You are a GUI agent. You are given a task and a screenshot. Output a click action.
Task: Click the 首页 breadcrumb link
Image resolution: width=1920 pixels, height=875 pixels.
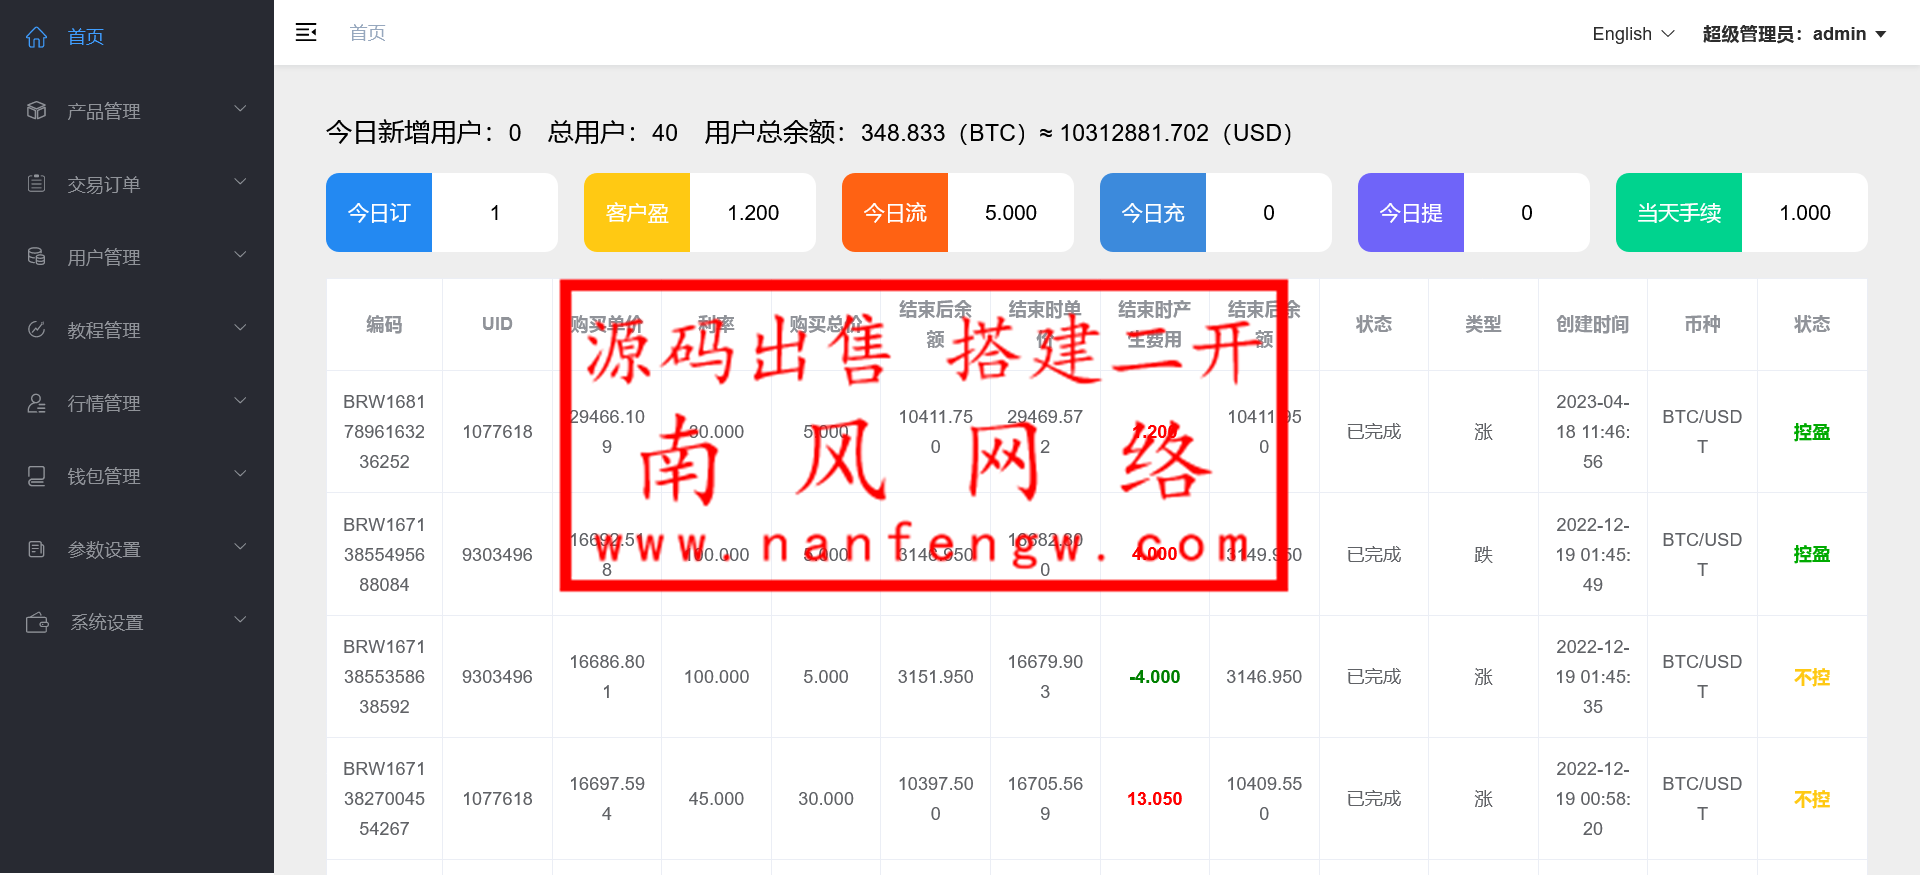[x=367, y=33]
